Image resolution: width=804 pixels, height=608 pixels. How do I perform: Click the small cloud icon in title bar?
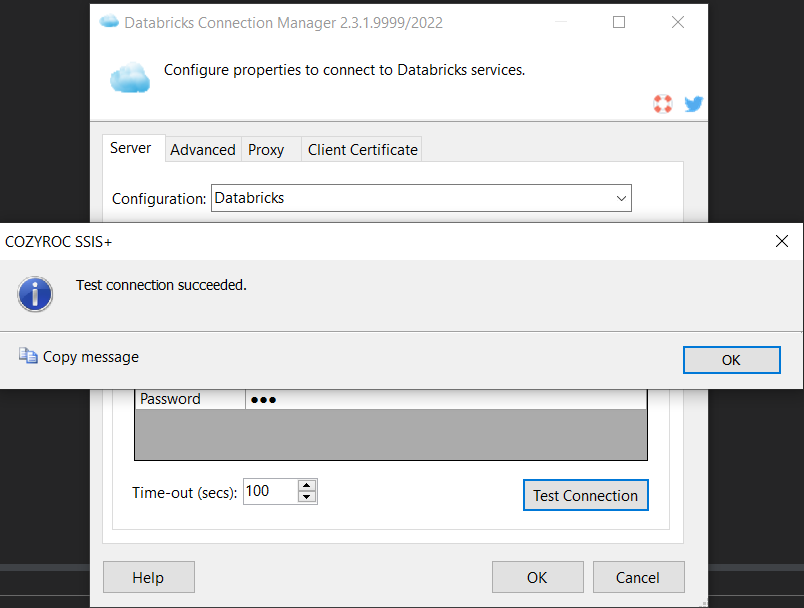click(109, 22)
